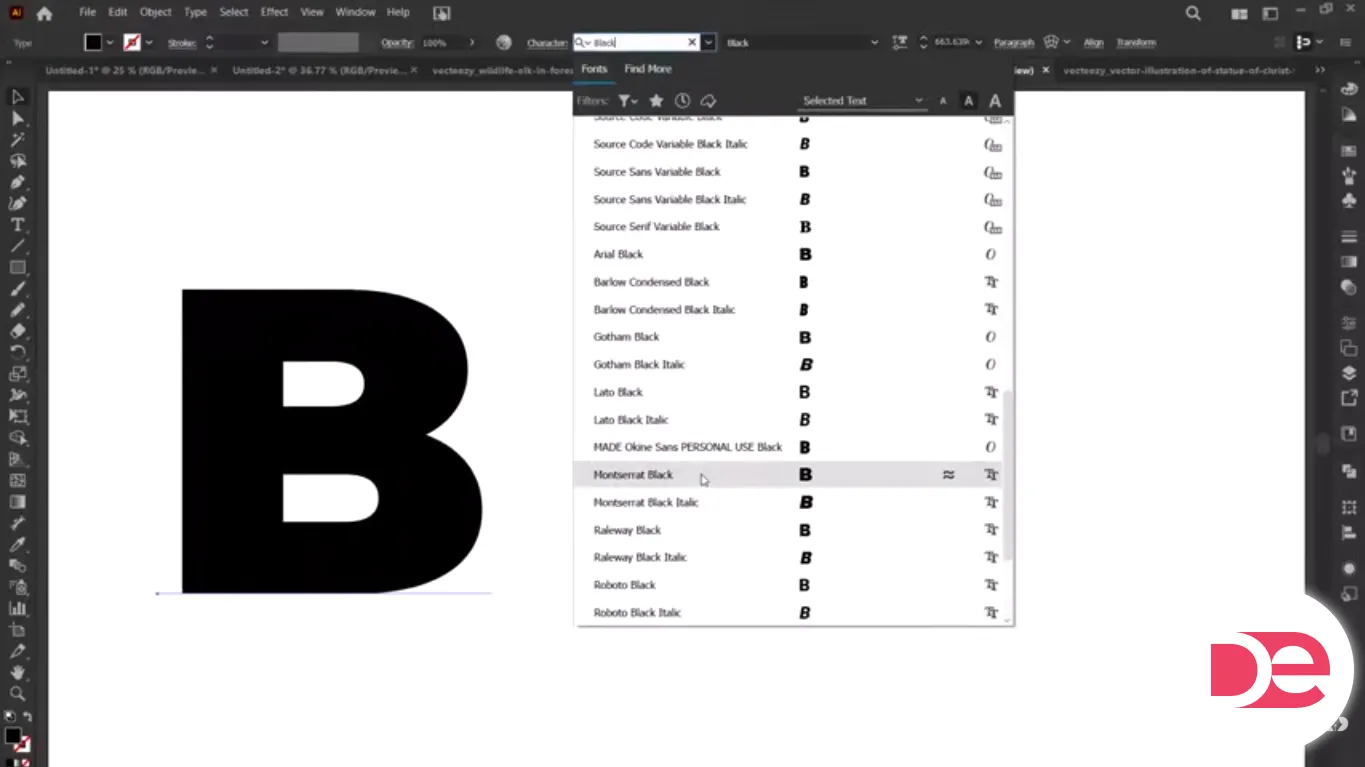This screenshot has width=1365, height=767.
Task: Expand the opacity slider arrow
Action: (x=472, y=43)
